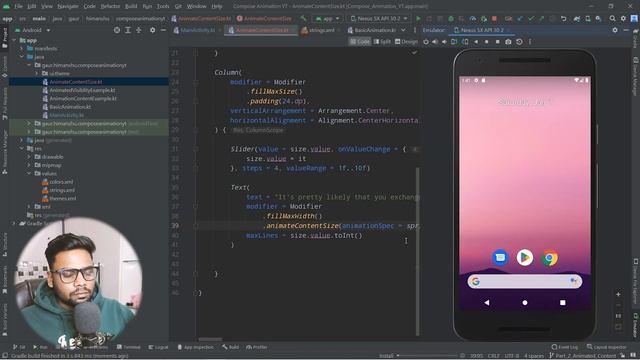Expand the drawable folder
Image resolution: width=640 pixels, height=360 pixels.
[29, 157]
